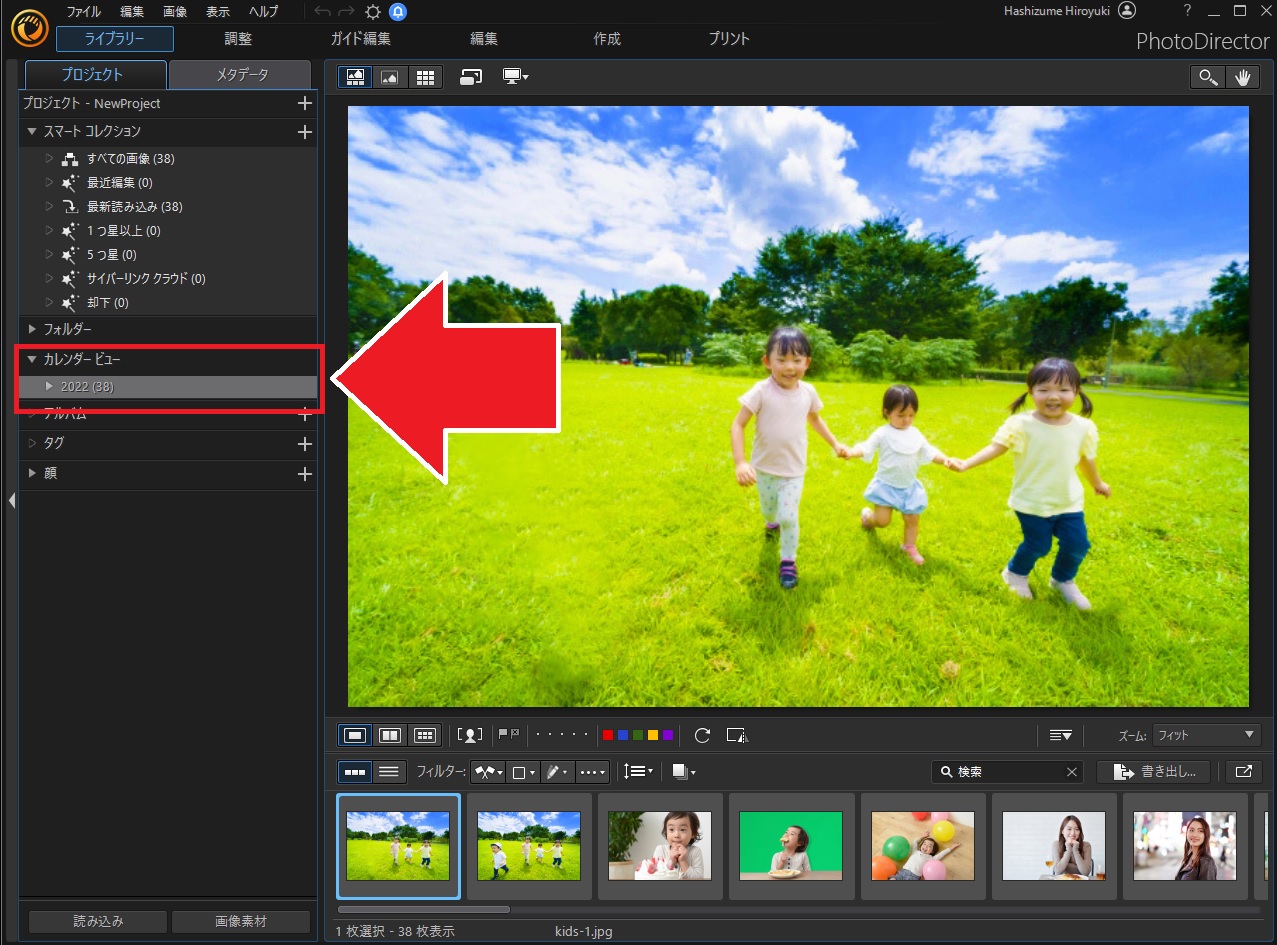Image resolution: width=1277 pixels, height=945 pixels.
Task: Click the share external window icon
Action: click(x=1243, y=771)
